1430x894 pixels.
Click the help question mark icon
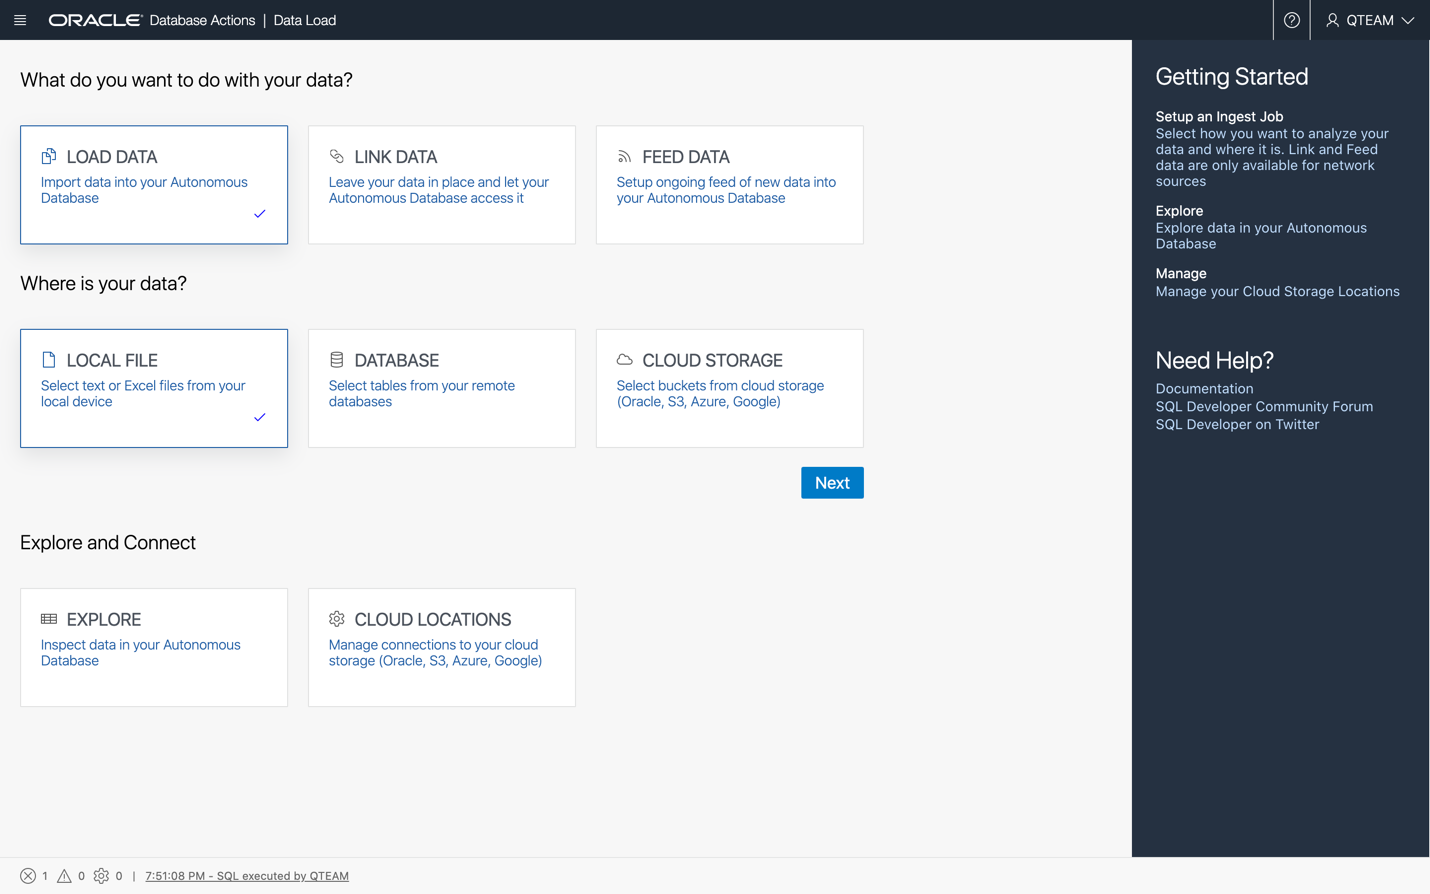1291,20
